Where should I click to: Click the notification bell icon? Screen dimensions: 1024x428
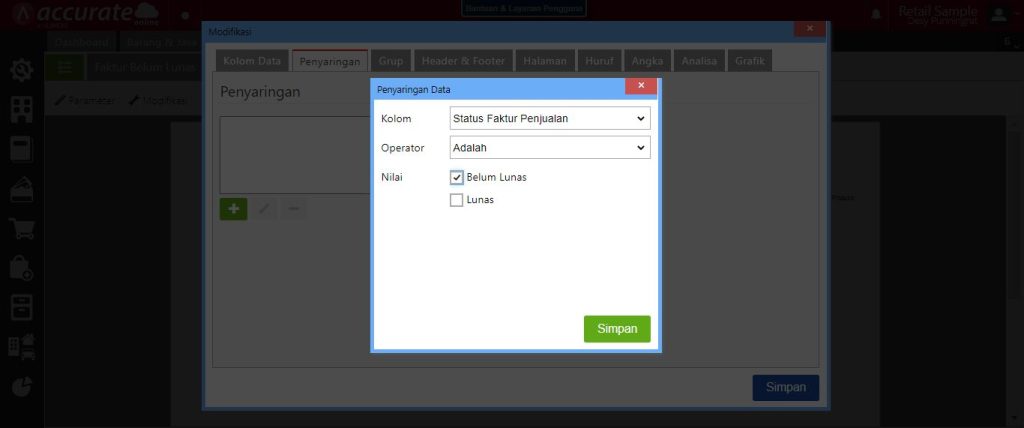tap(877, 14)
